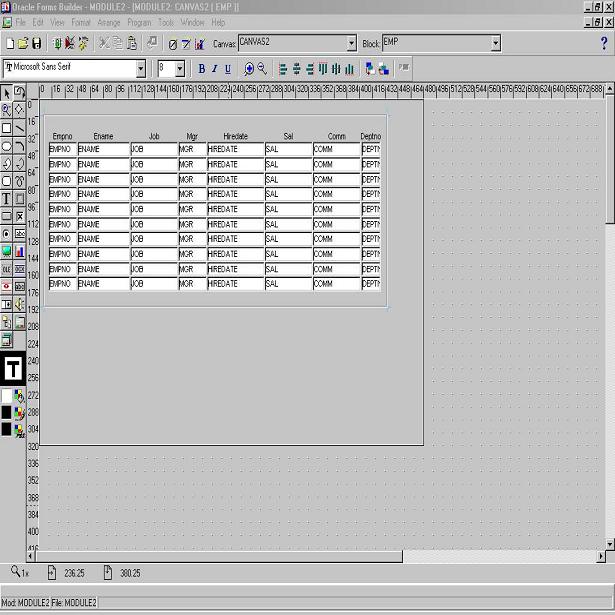The width and height of the screenshot is (615, 615).
Task: Open the Fill Color palette picker
Action: (19, 396)
